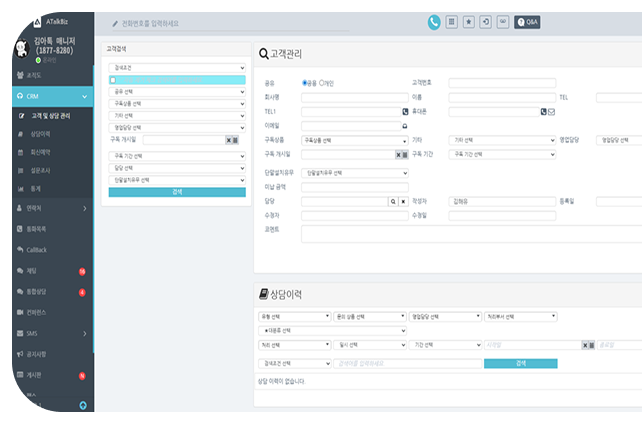Click the star favorites icon in toolbar
Viewport: 642px width, 424px height.
pyautogui.click(x=469, y=21)
